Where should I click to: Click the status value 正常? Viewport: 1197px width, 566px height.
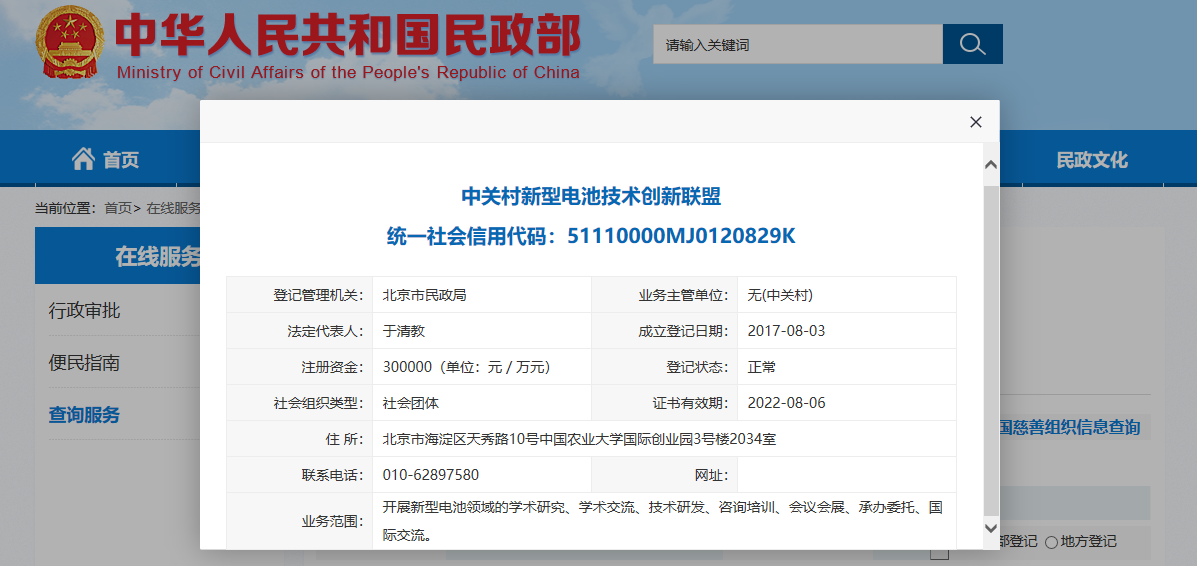(762, 367)
